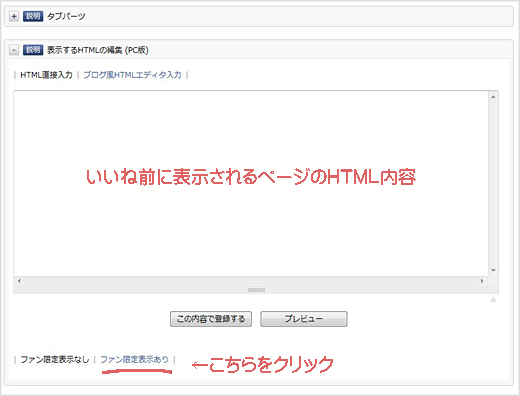Click the vertical scrollbar down arrow
The image size is (520, 396).
(x=493, y=270)
